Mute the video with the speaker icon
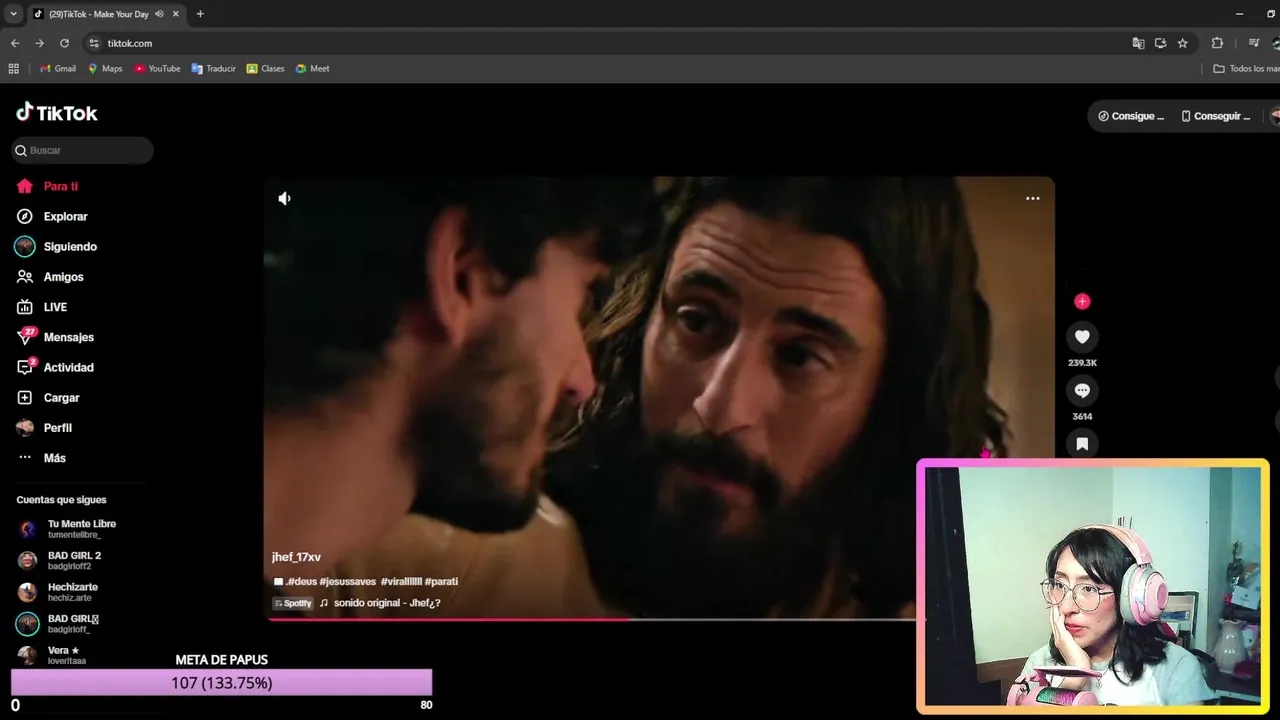This screenshot has height=720, width=1280. click(284, 198)
